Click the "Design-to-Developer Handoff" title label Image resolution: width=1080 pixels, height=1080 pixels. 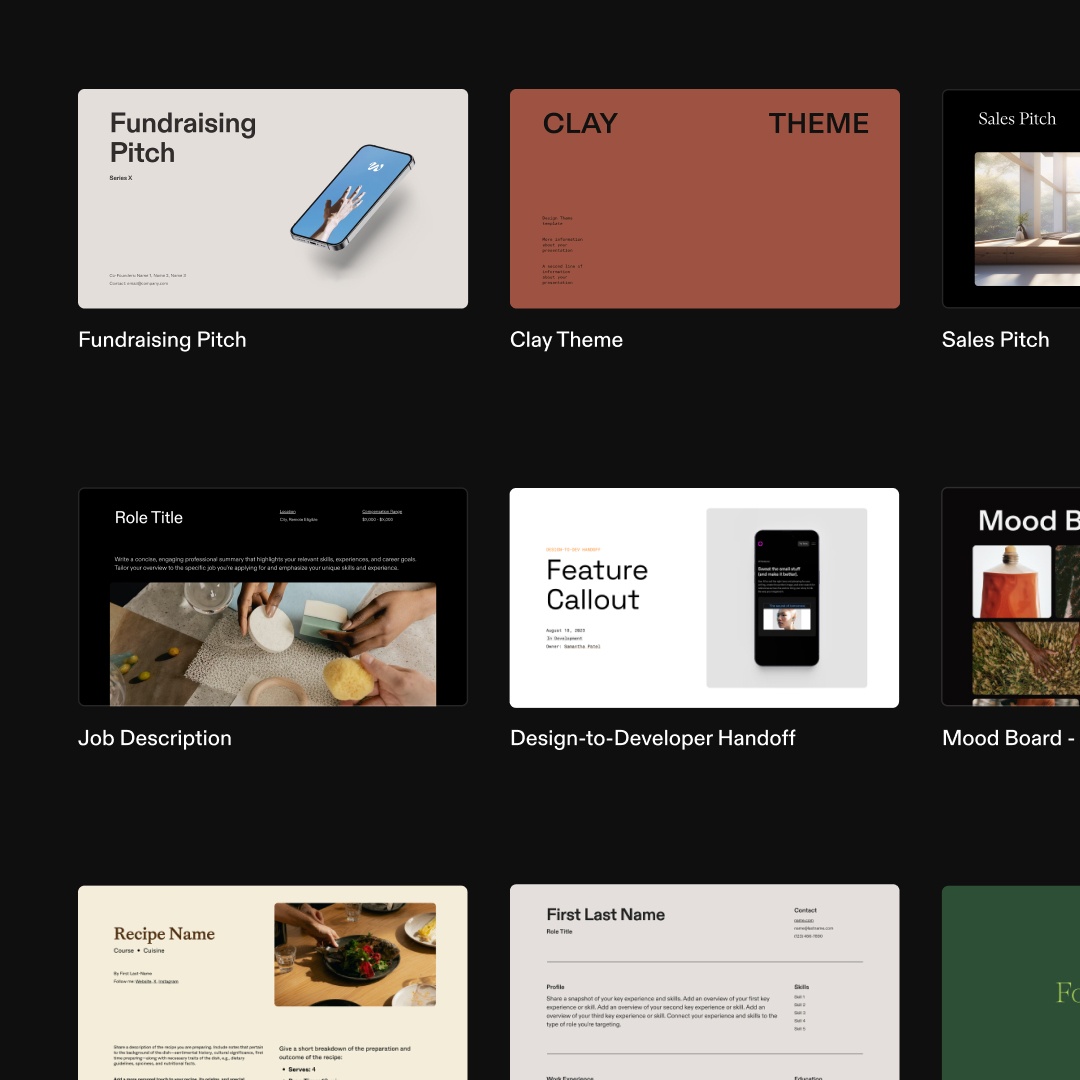pyautogui.click(x=652, y=738)
